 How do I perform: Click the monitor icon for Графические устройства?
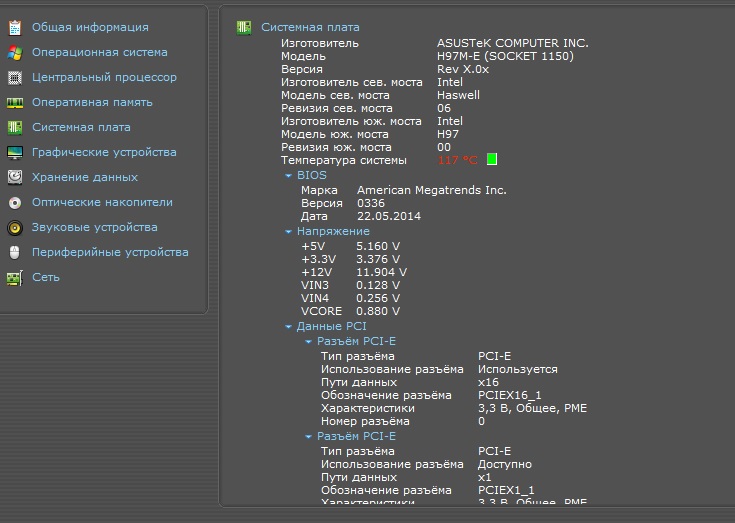14,152
